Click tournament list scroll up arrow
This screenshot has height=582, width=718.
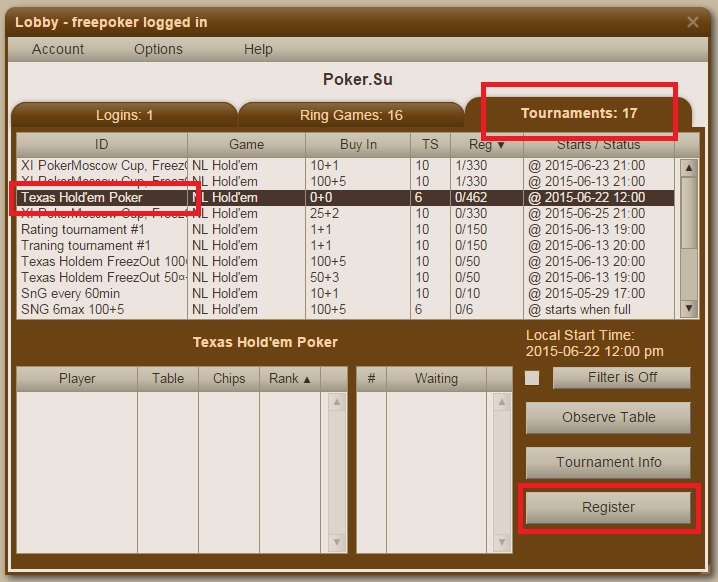click(x=689, y=168)
